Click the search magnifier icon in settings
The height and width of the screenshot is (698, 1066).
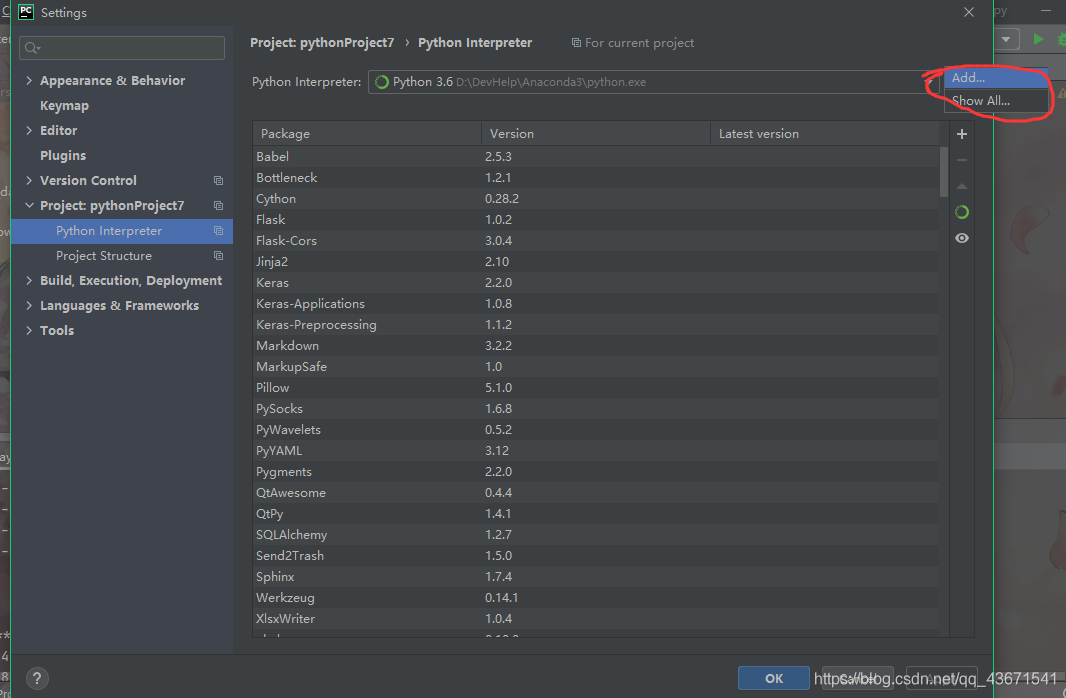point(32,48)
